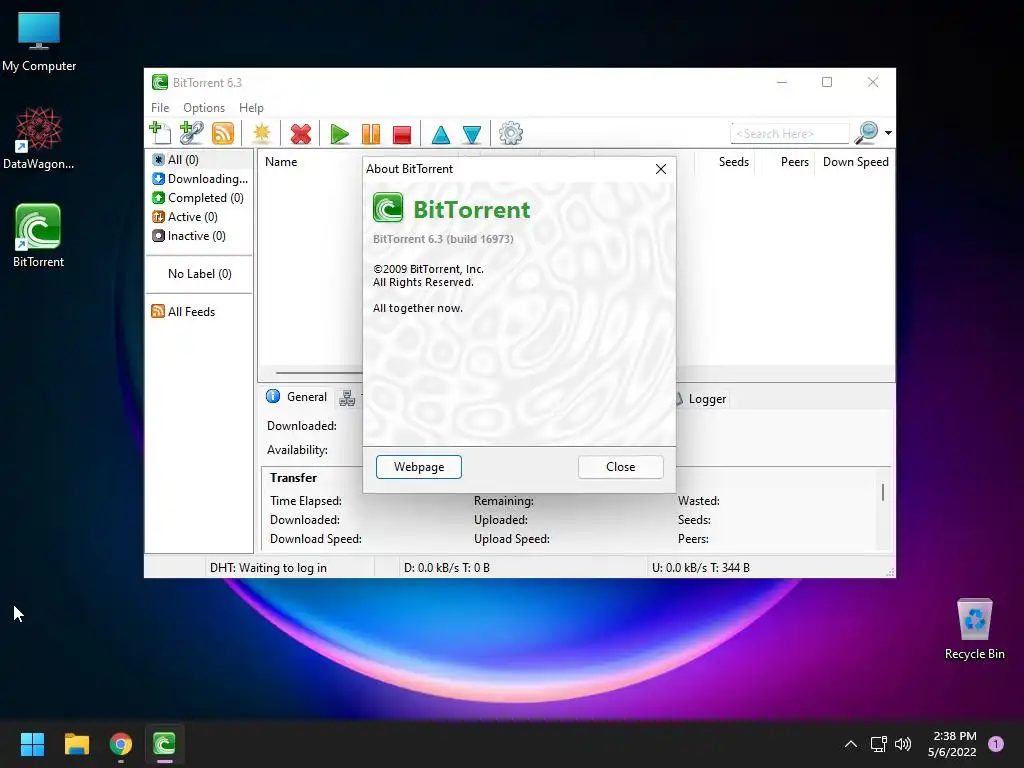Image resolution: width=1024 pixels, height=768 pixels.
Task: Open the Help menu
Action: coord(251,108)
